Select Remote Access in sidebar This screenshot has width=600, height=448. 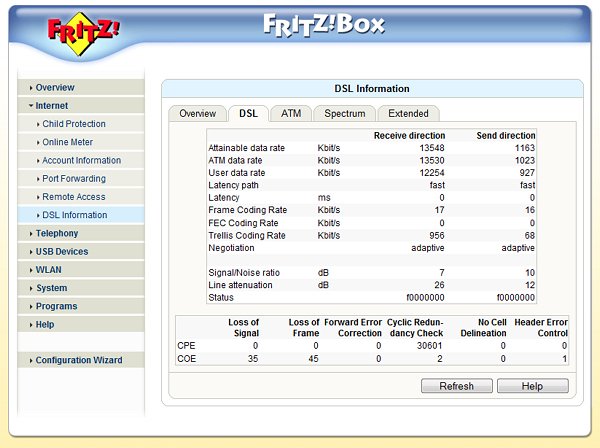pyautogui.click(x=73, y=197)
